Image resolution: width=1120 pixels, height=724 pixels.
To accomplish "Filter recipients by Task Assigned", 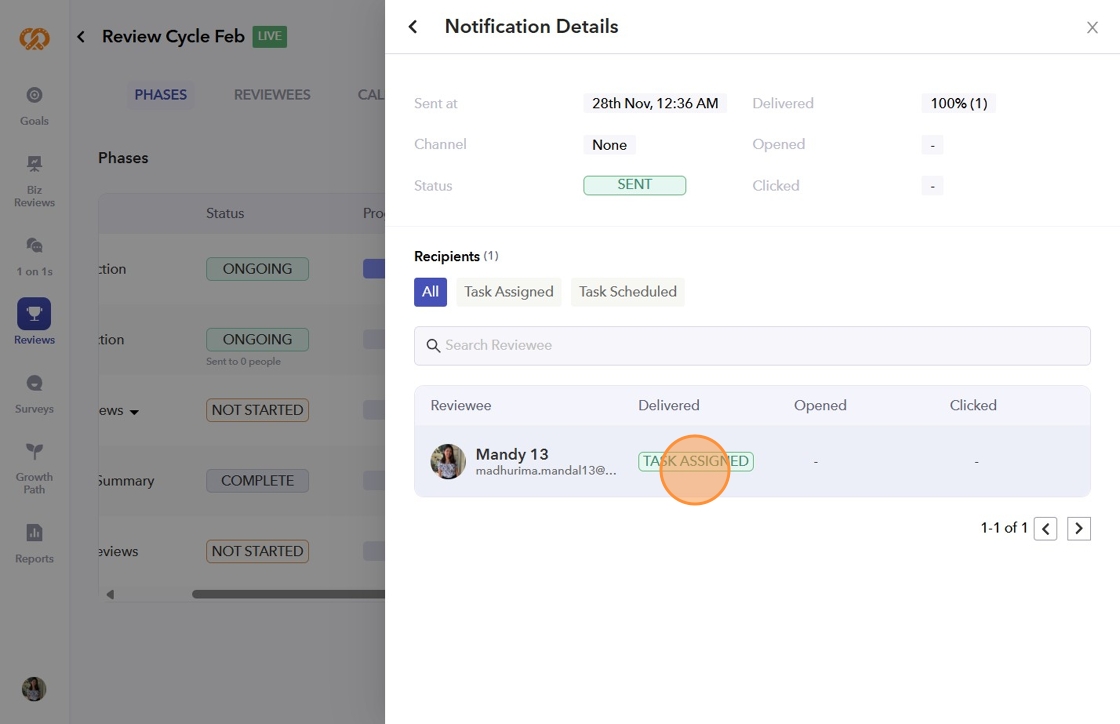I will coord(508,292).
